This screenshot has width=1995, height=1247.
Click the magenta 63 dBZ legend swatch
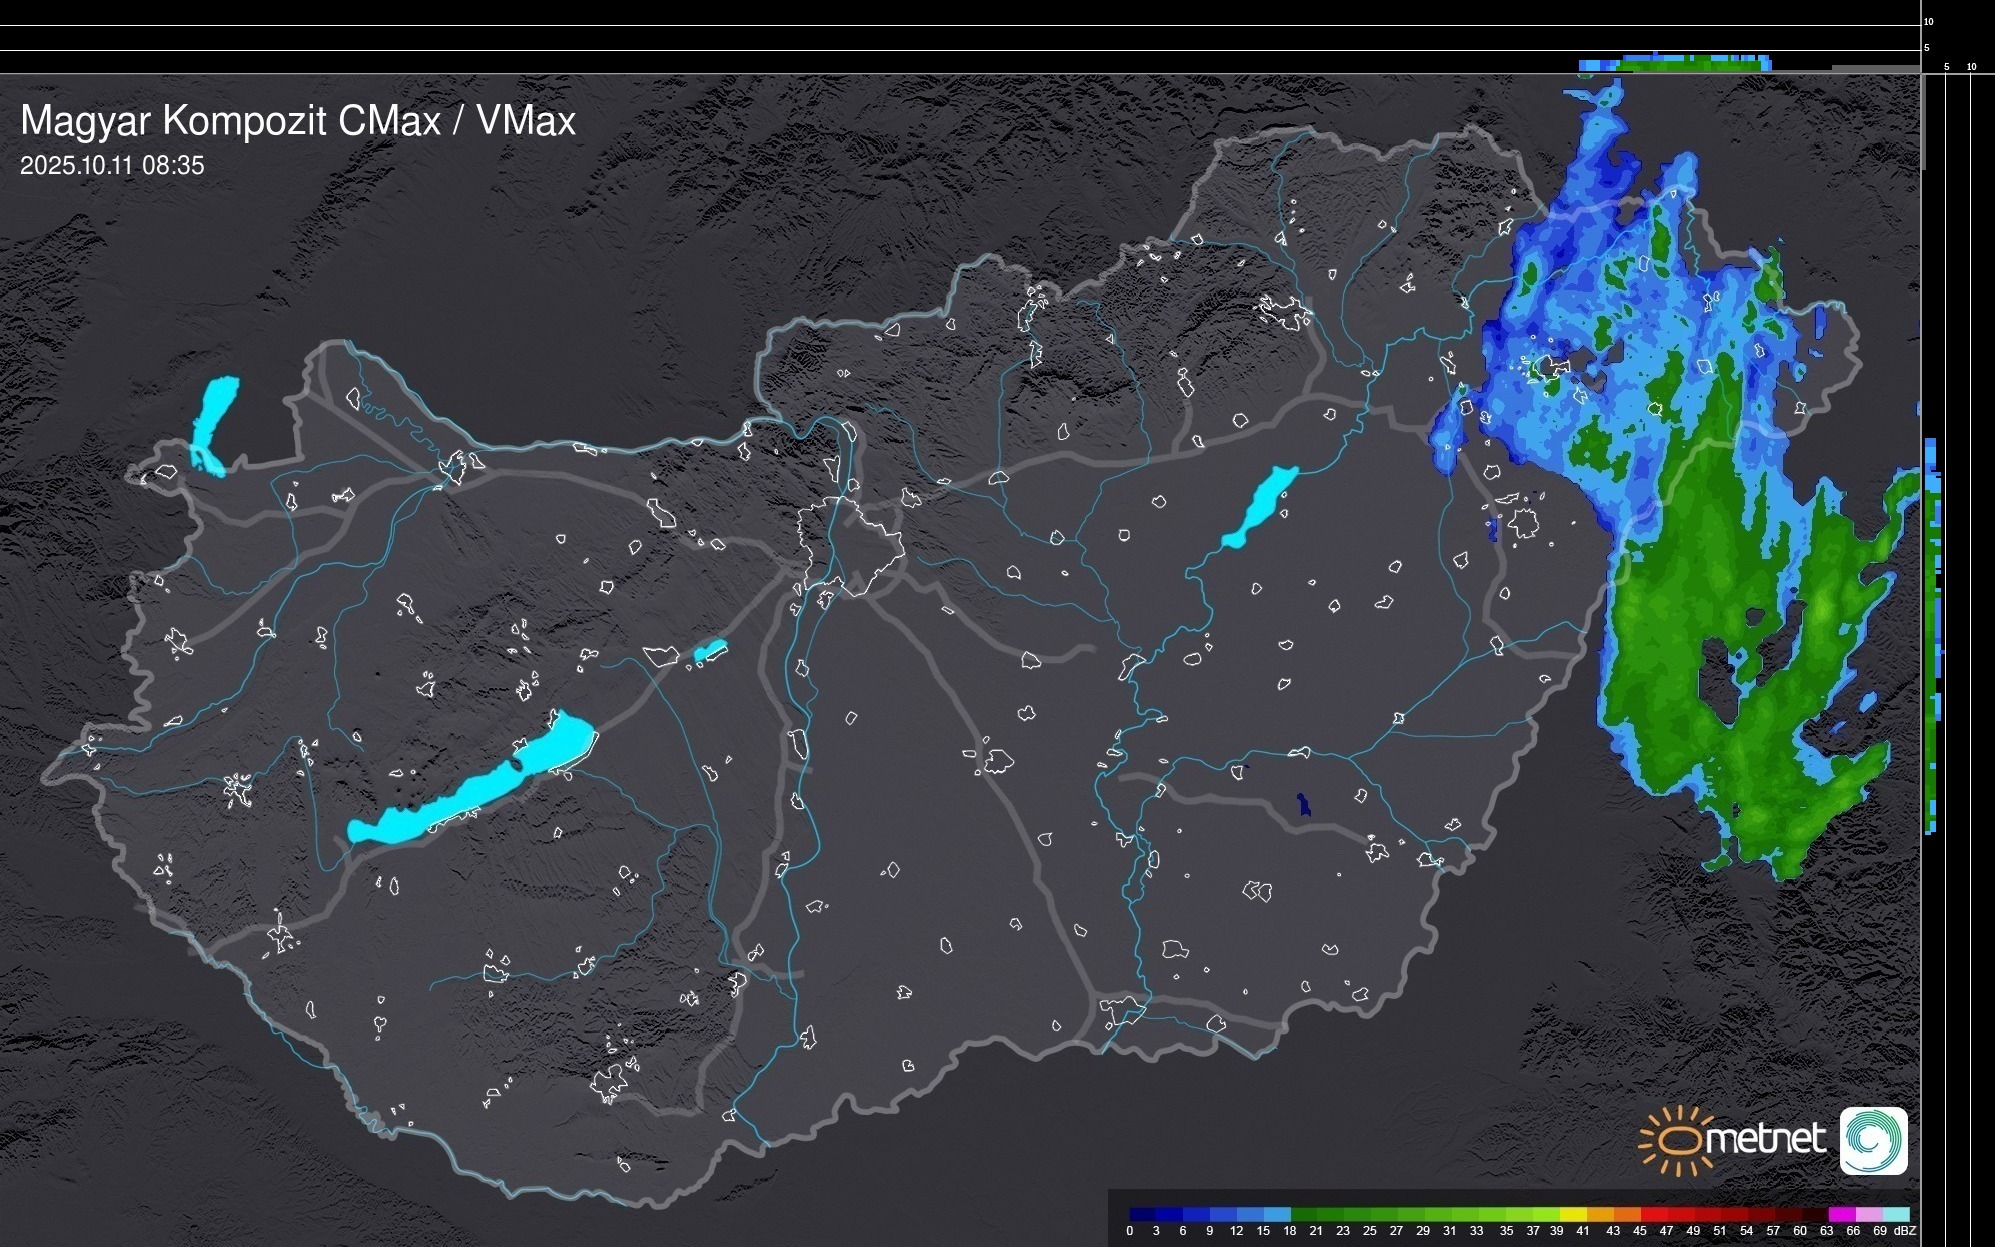click(1841, 1215)
